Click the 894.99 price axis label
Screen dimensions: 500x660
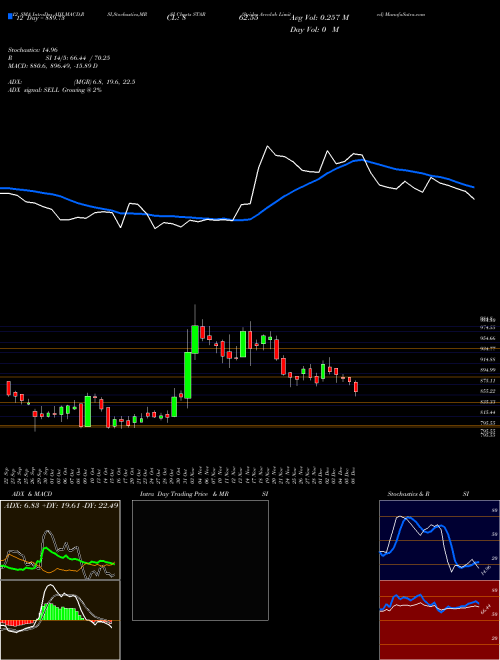[x=488, y=370]
